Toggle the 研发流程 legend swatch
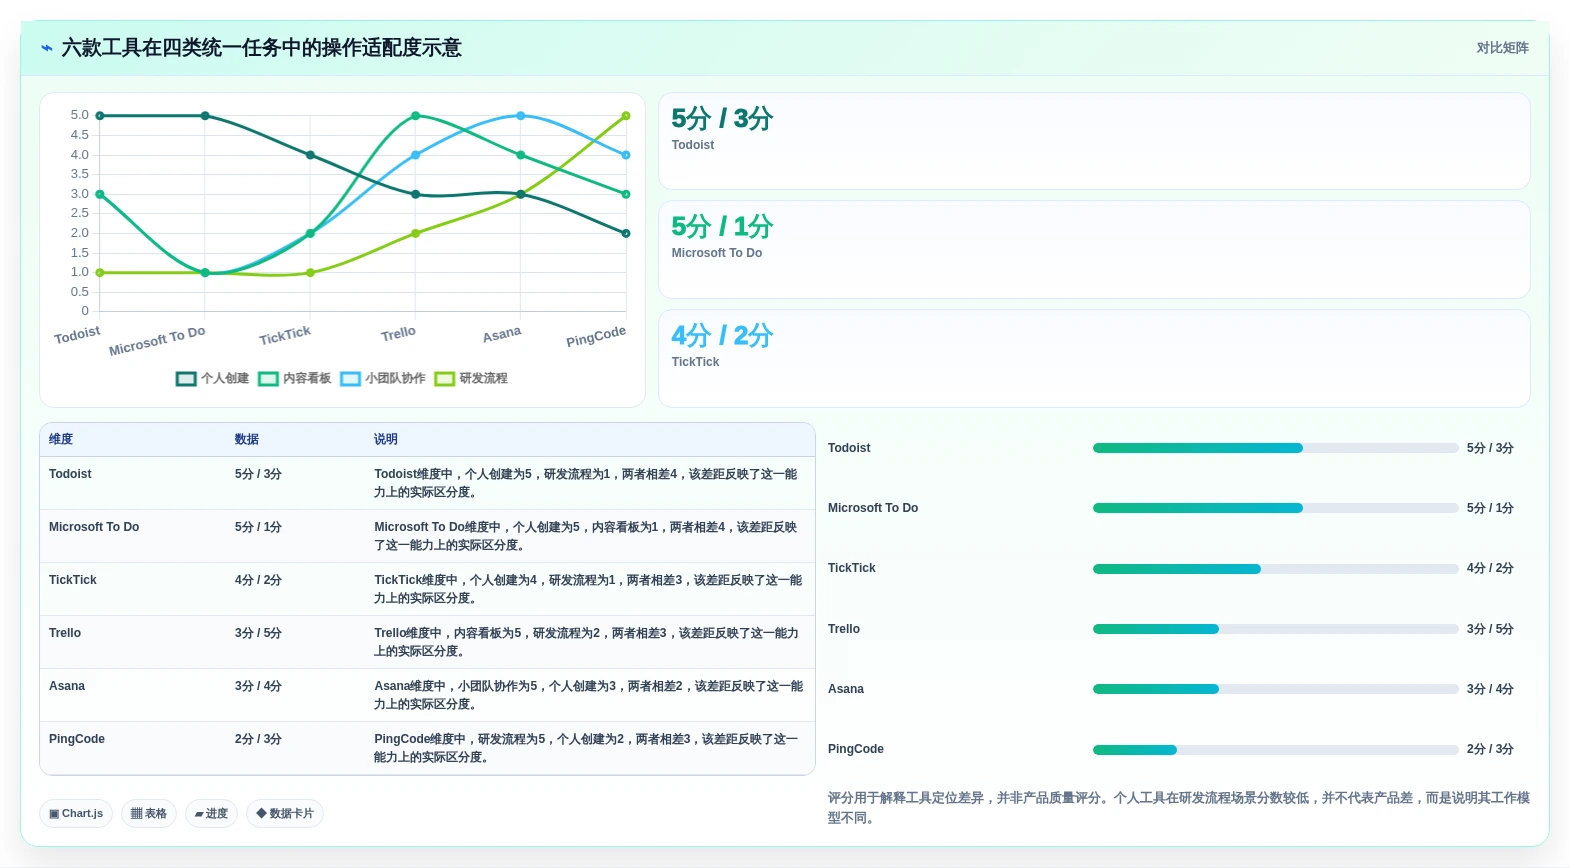 [445, 379]
